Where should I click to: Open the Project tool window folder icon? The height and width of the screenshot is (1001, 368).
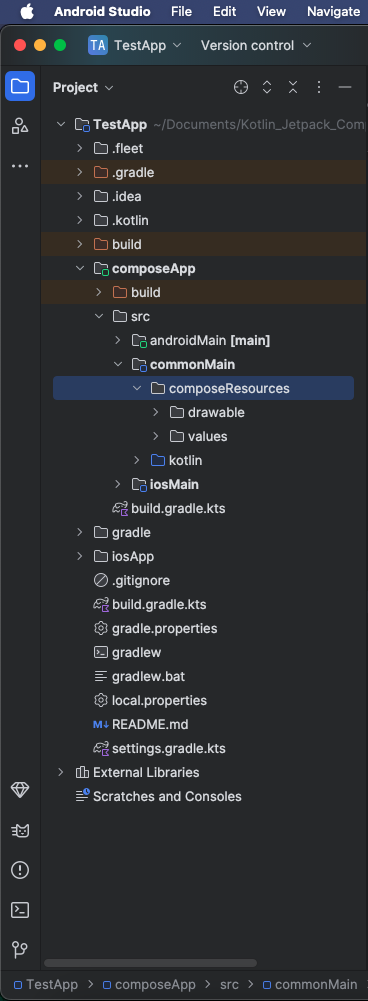pyautogui.click(x=20, y=86)
